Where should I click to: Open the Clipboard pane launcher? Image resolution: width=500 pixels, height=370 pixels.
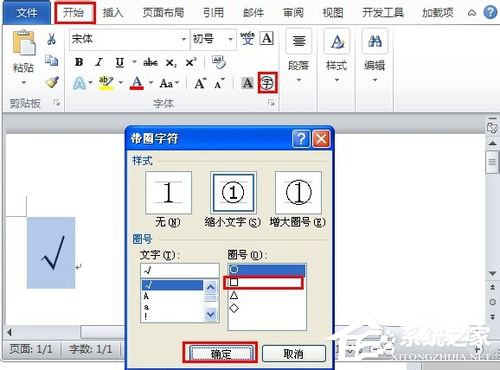pyautogui.click(x=57, y=103)
